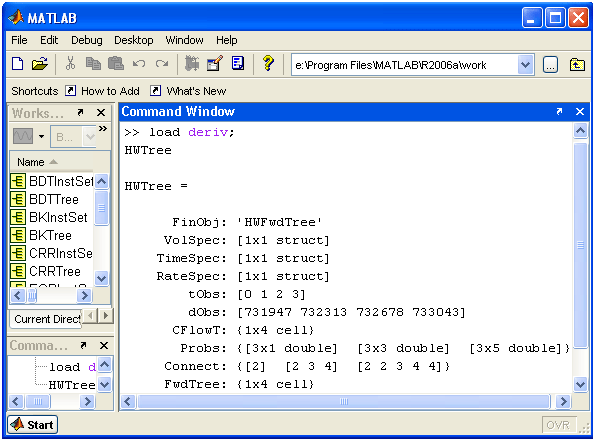Close the Workspace panel

tap(101, 113)
